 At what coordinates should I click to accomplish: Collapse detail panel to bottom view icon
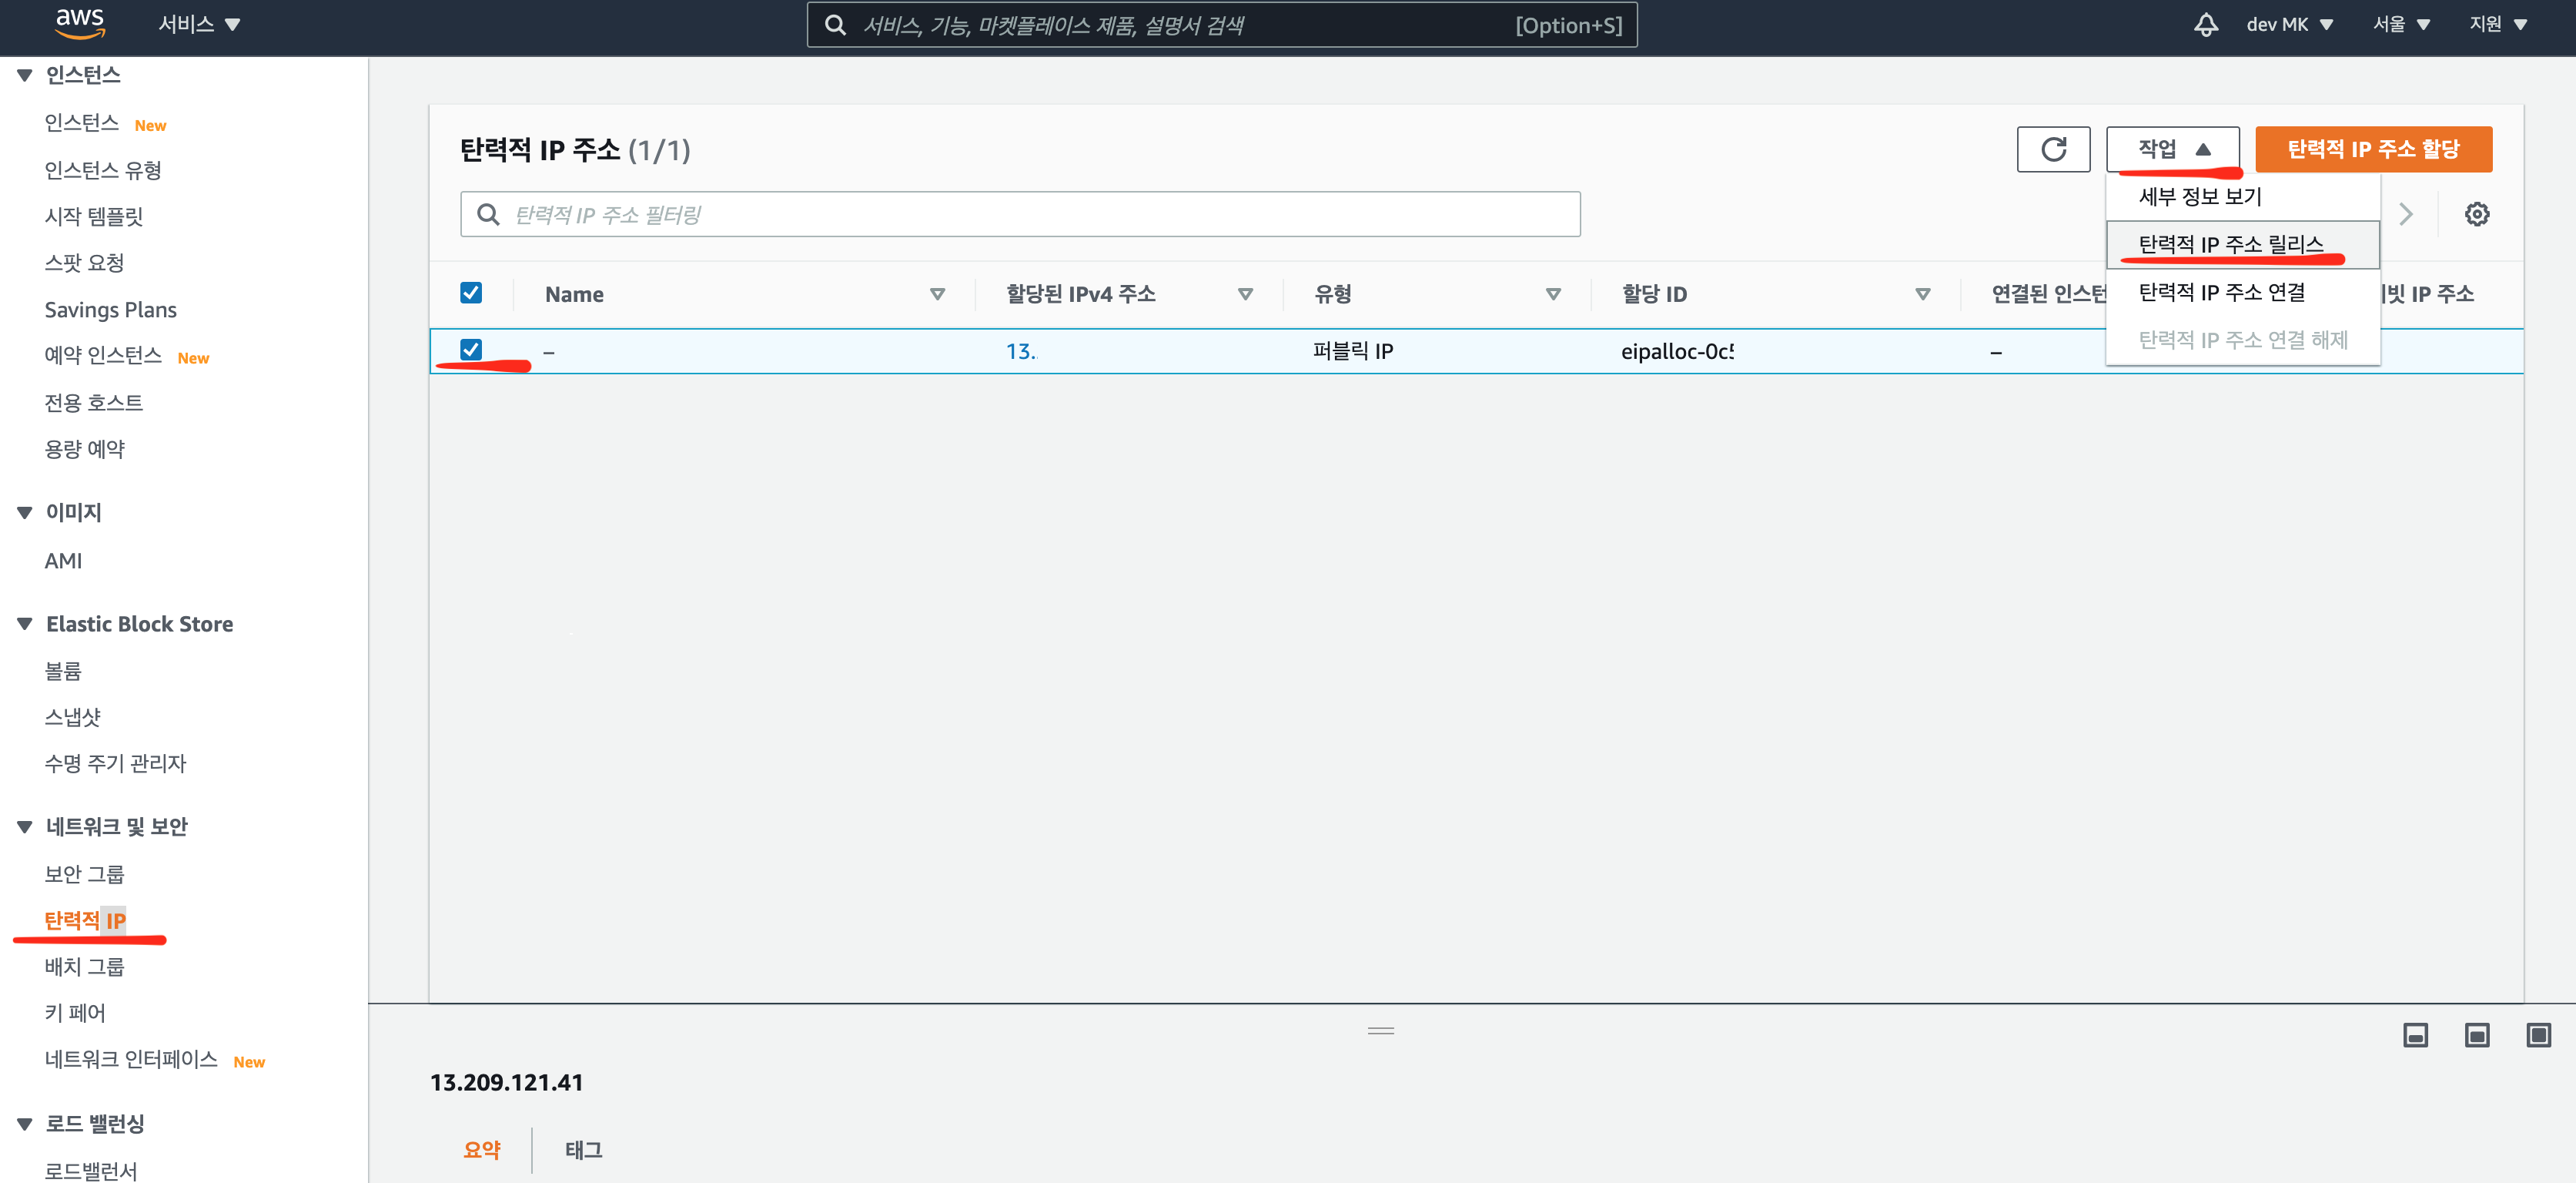point(2415,1035)
